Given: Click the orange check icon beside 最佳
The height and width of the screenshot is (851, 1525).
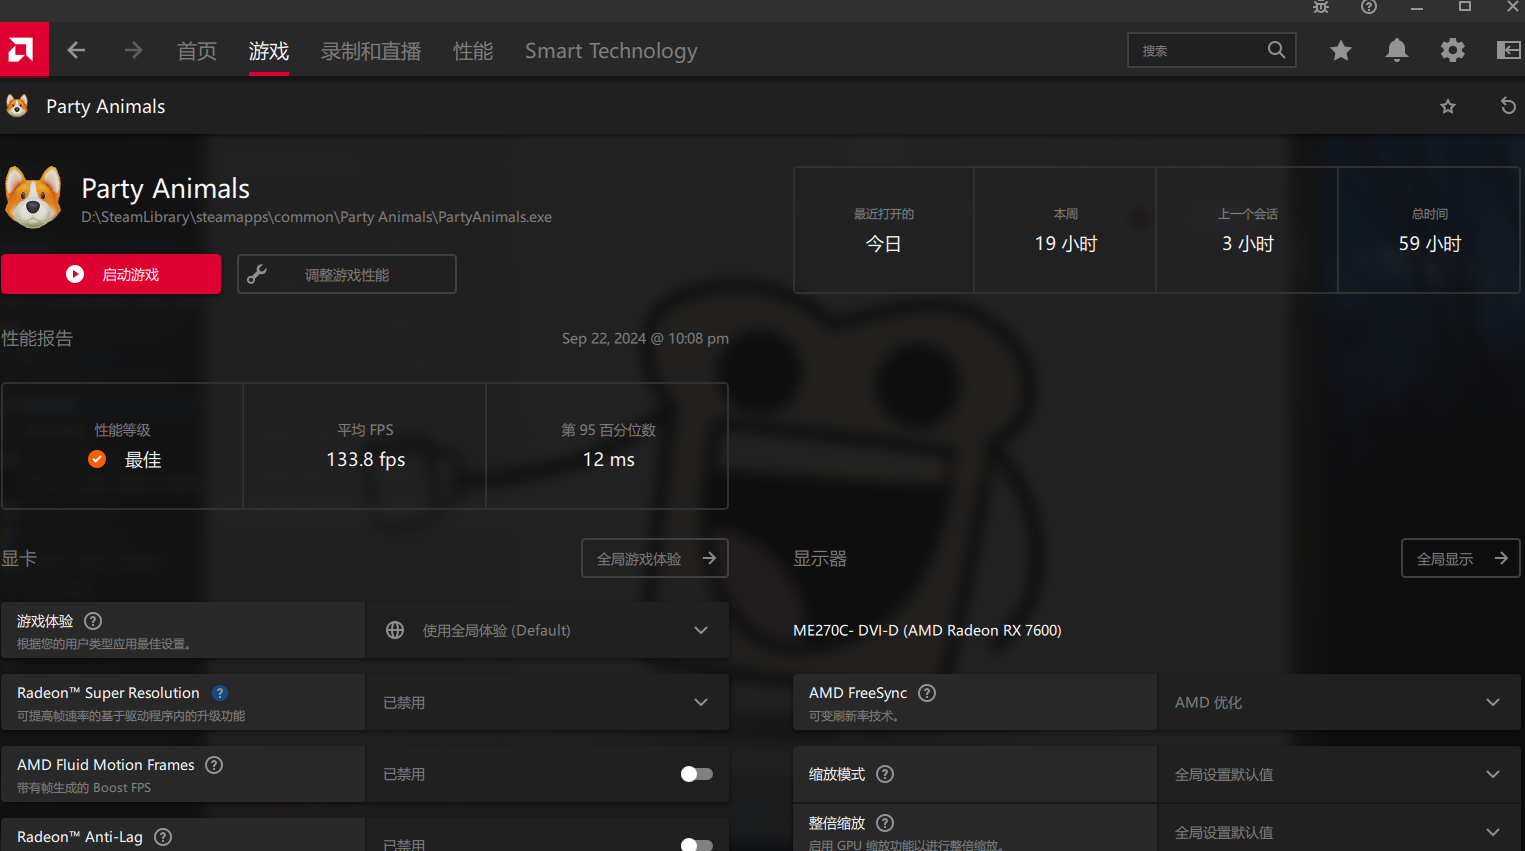Looking at the screenshot, I should coord(97,459).
